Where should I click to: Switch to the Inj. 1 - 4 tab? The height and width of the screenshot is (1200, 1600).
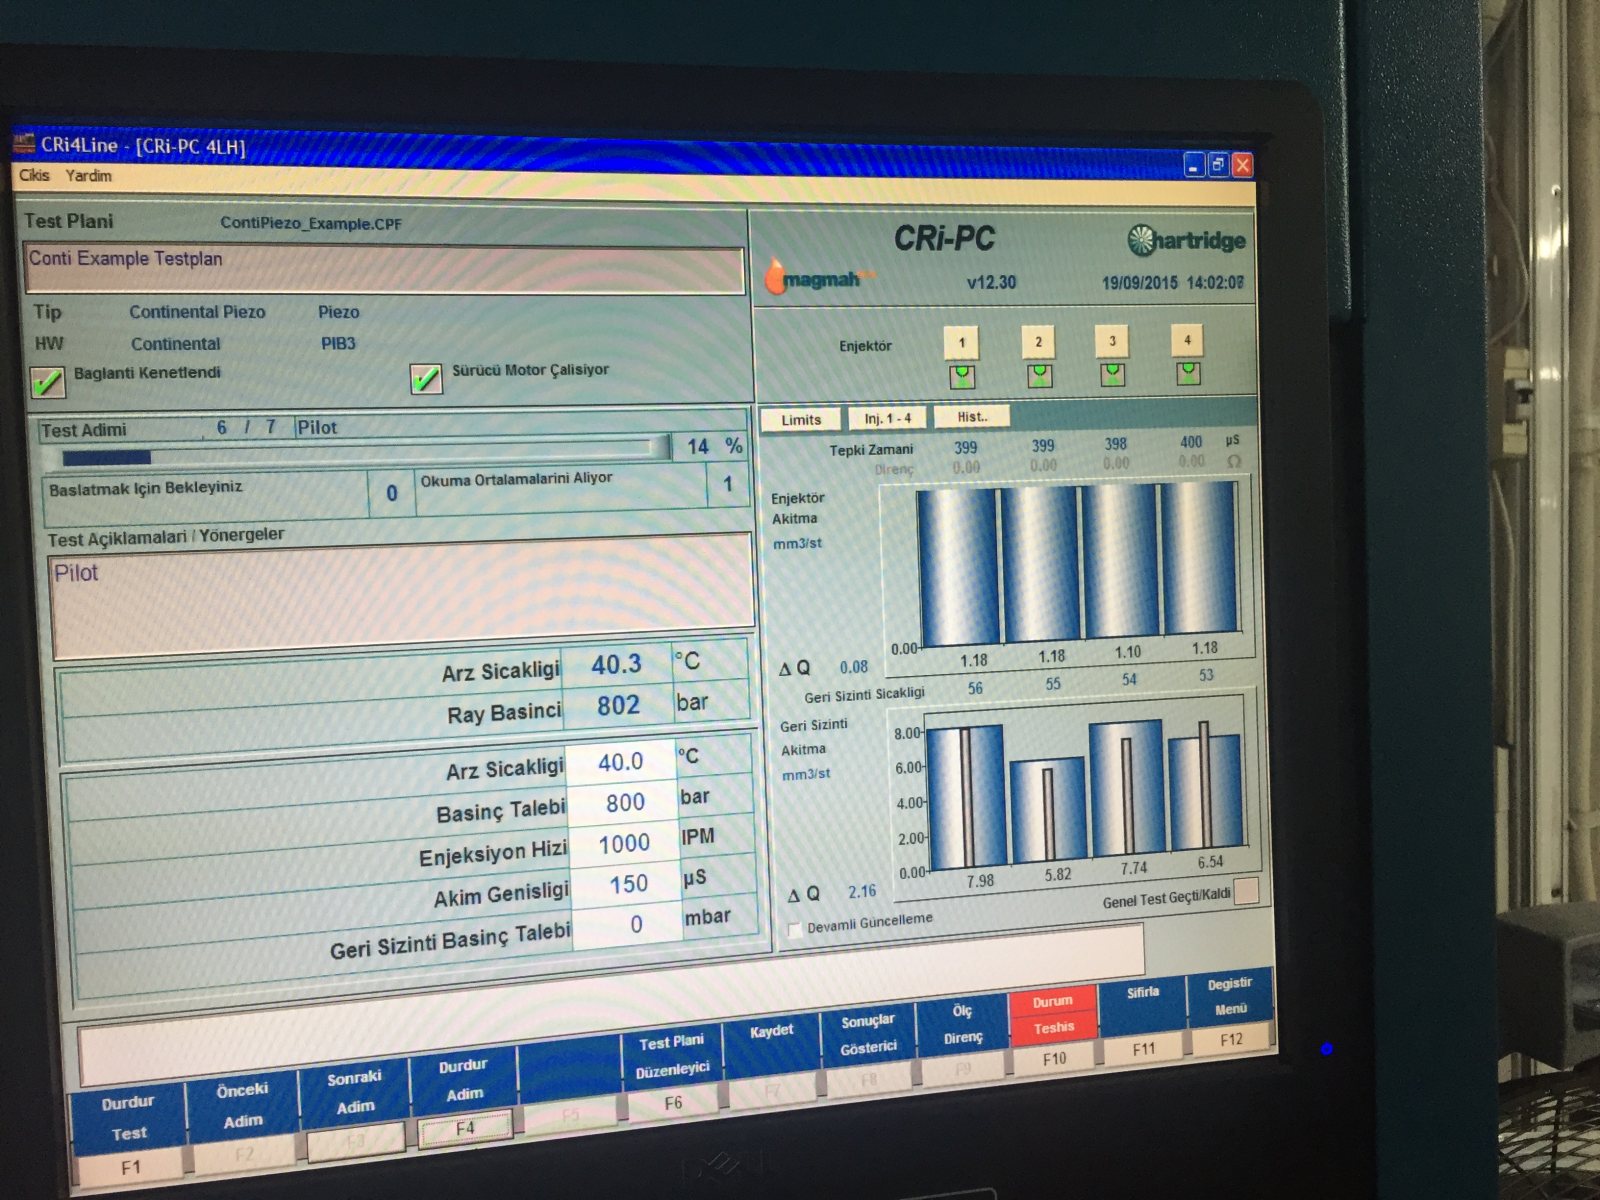point(888,418)
